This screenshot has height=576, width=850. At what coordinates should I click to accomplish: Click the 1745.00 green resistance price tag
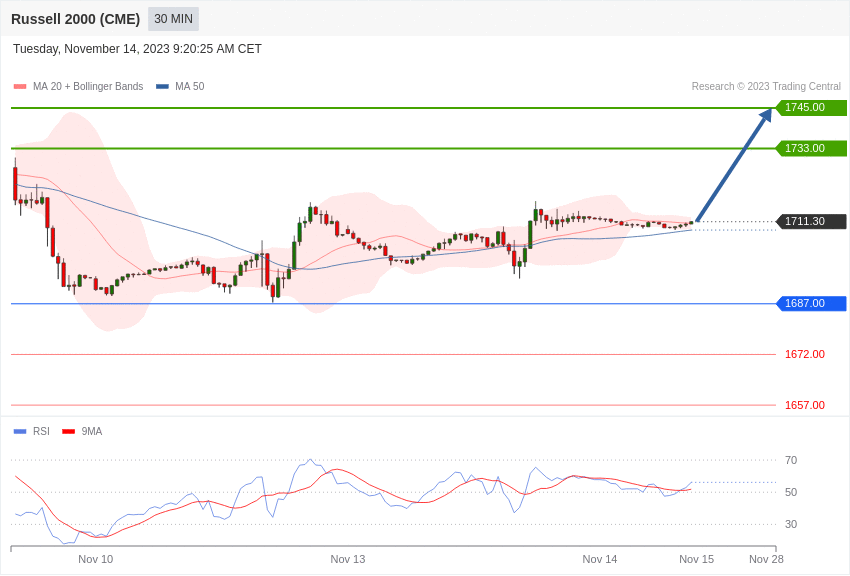click(x=811, y=107)
